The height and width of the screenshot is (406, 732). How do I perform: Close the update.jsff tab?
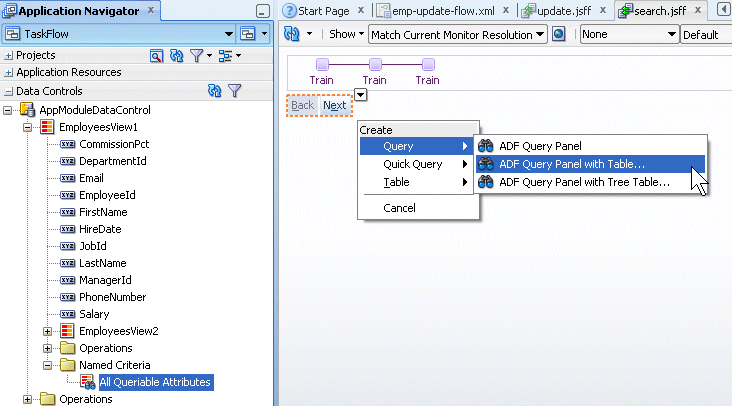(x=603, y=10)
